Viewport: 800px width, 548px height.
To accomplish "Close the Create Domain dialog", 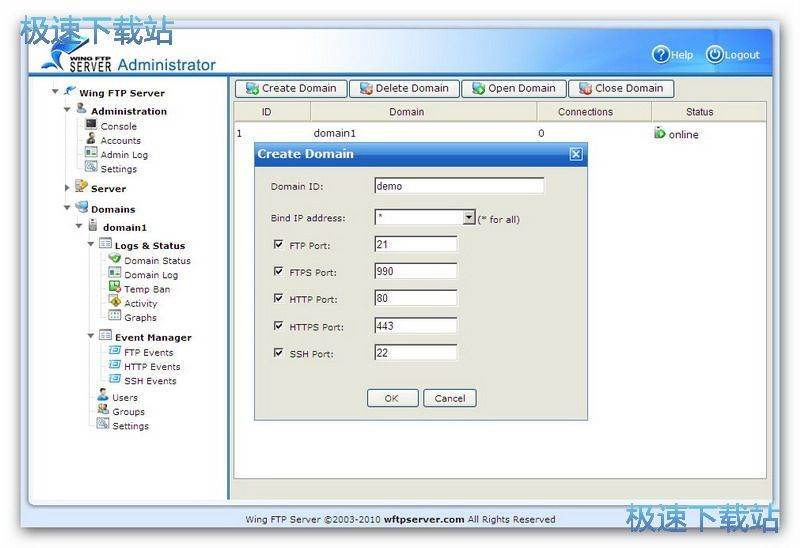I will tap(575, 154).
